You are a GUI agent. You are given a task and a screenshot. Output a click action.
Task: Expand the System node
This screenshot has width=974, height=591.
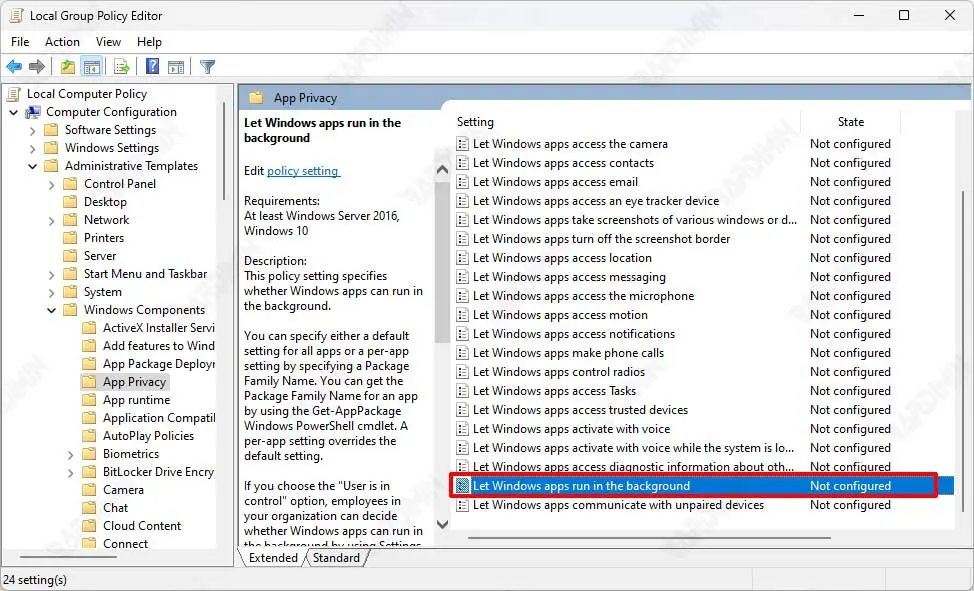(52, 293)
